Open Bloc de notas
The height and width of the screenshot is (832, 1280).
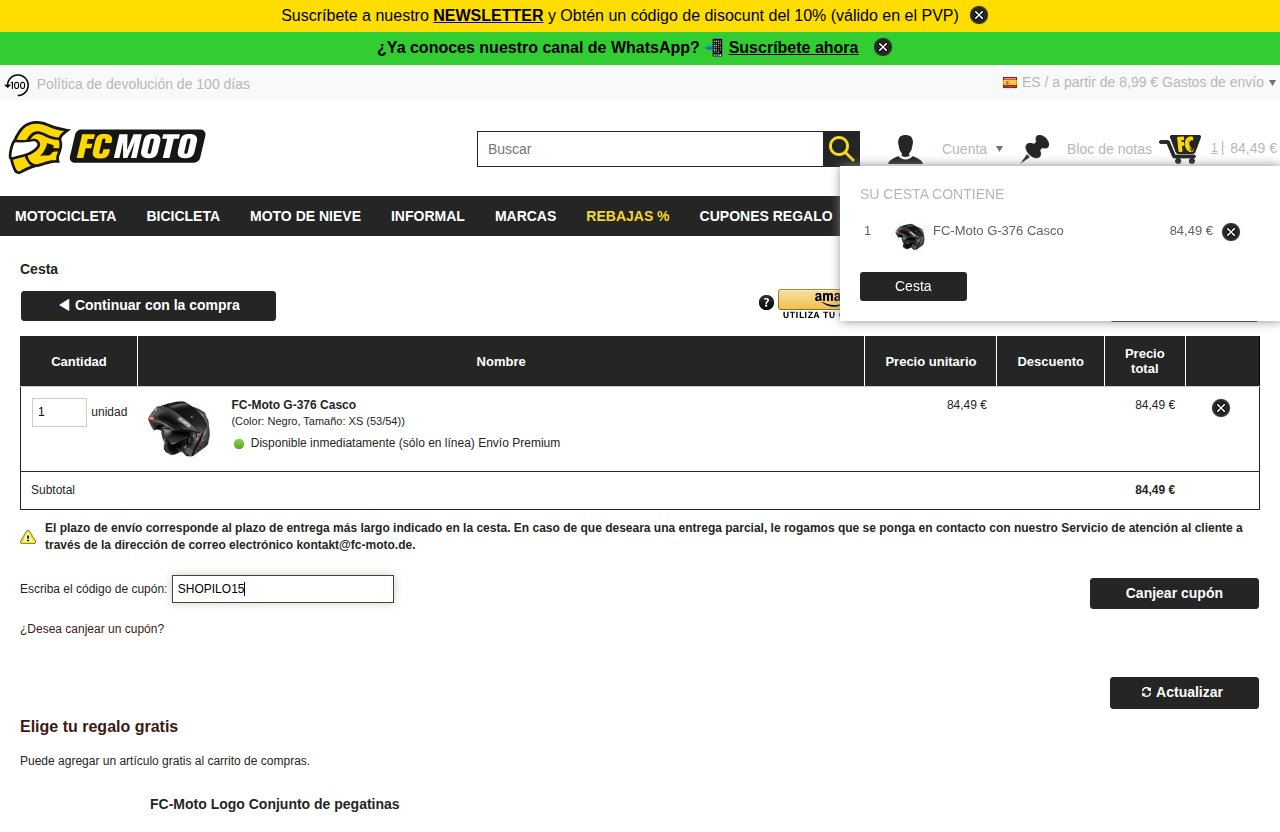(1109, 149)
